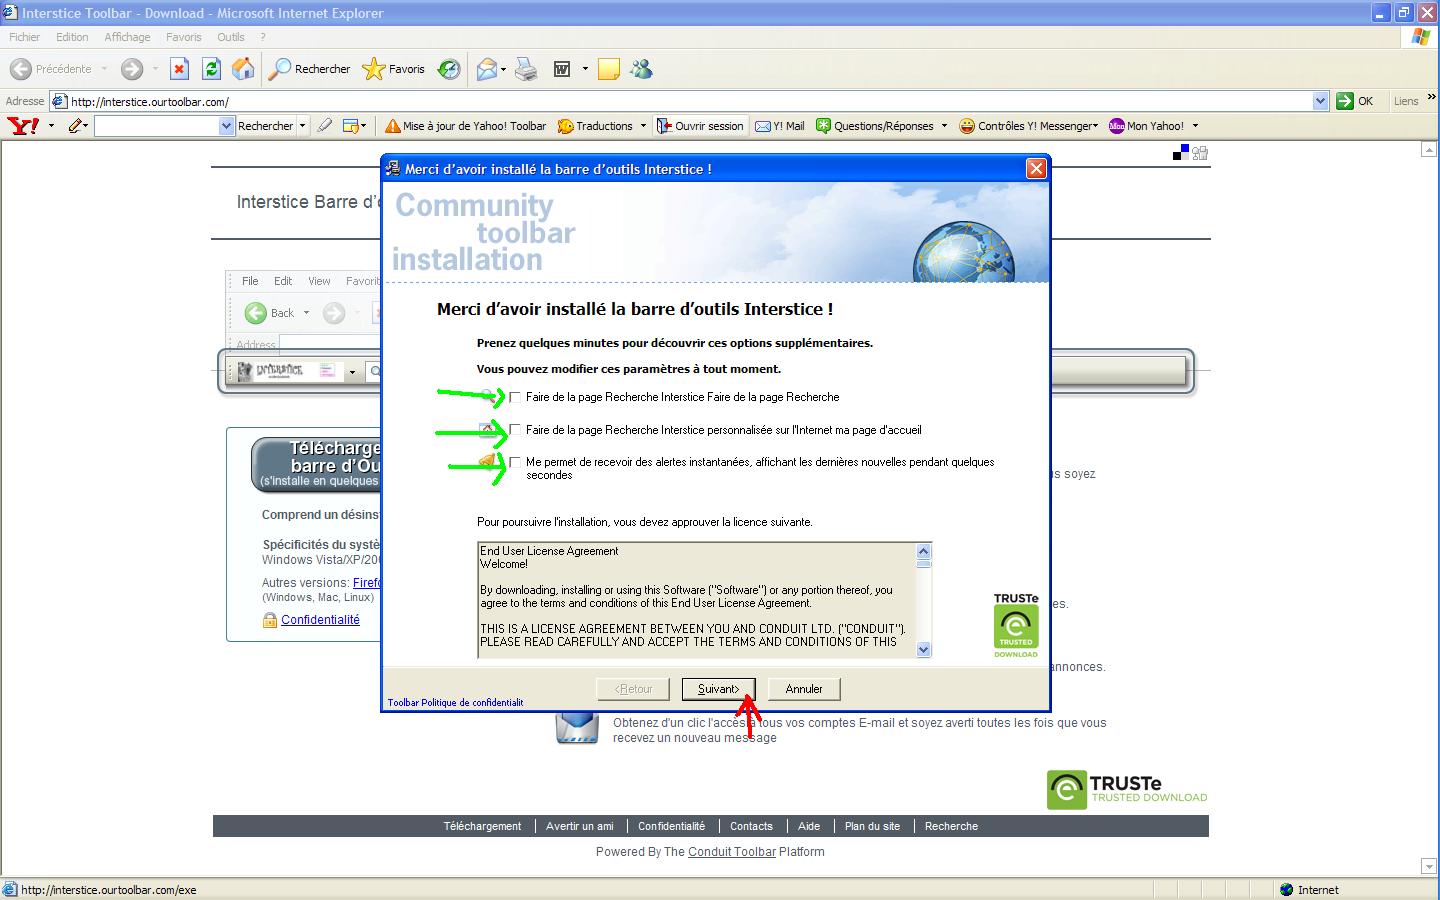
Task: Open the Précédente back history dropdown arrow
Action: pyautogui.click(x=104, y=69)
